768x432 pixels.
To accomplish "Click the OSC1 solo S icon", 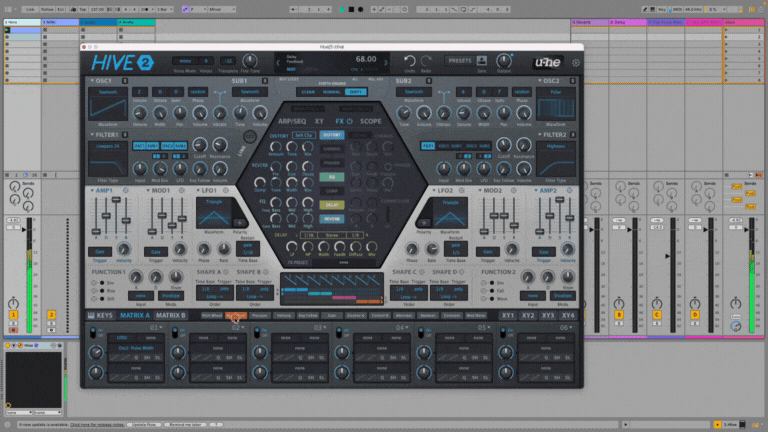I will [125, 81].
